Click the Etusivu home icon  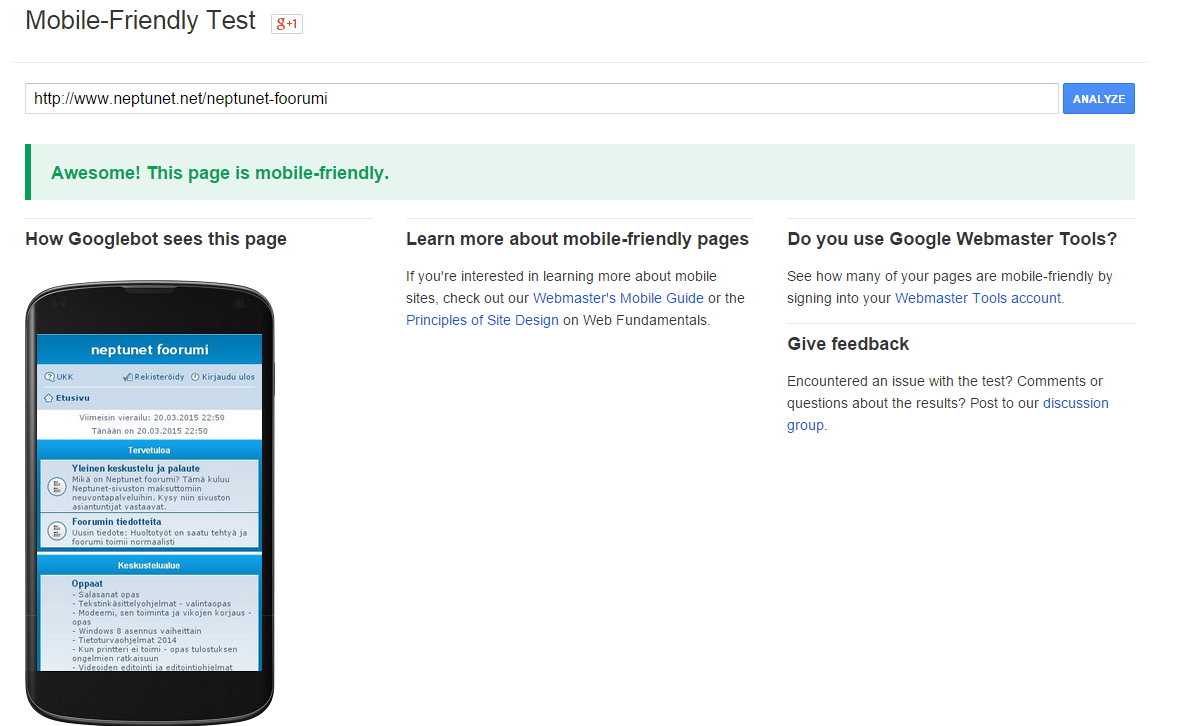[x=48, y=398]
